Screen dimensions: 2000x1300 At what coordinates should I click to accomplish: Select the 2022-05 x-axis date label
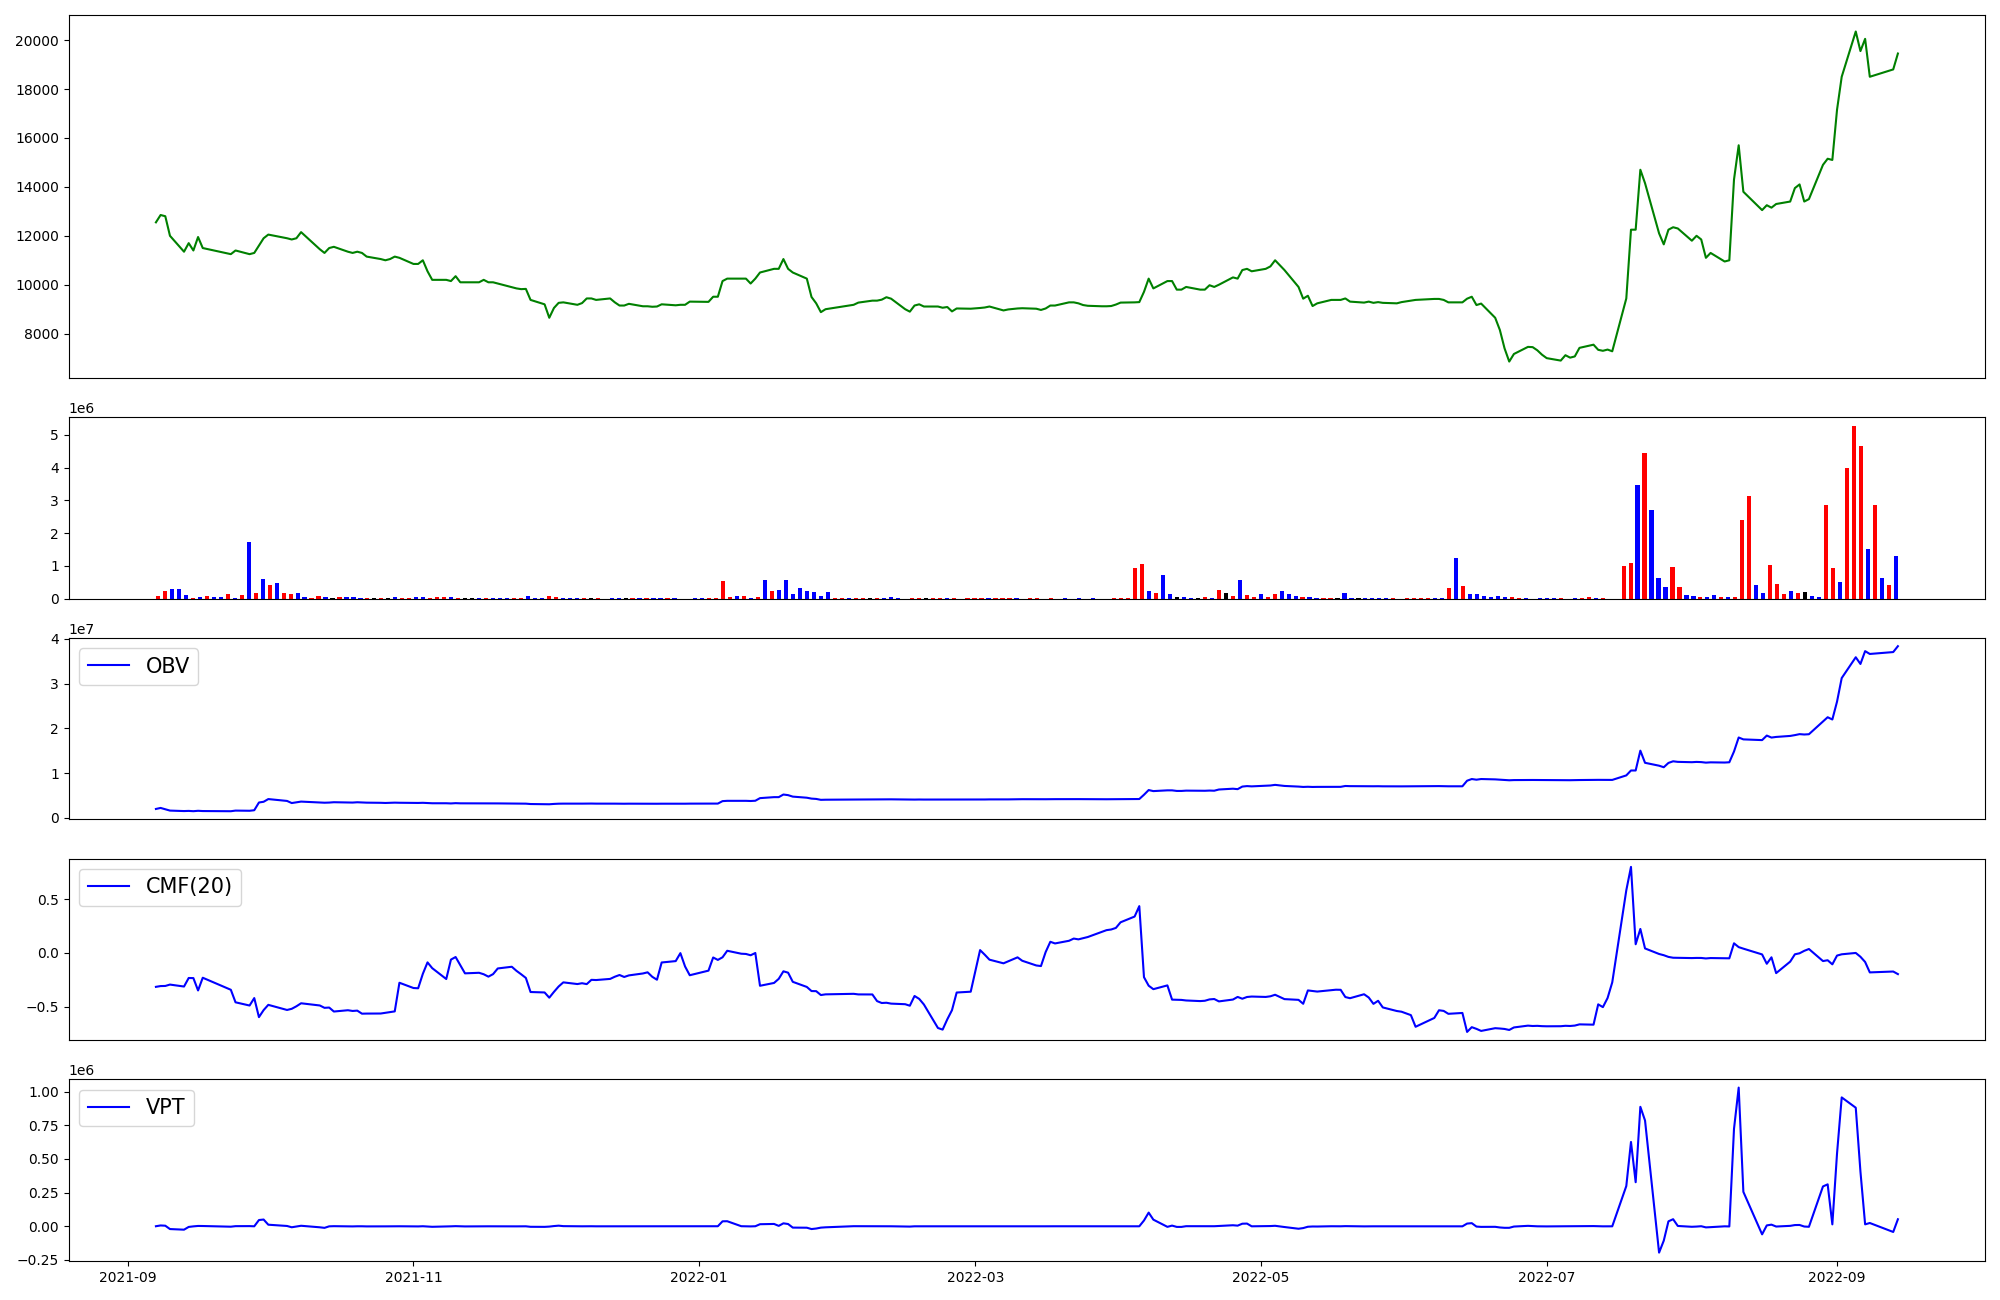point(1261,1277)
